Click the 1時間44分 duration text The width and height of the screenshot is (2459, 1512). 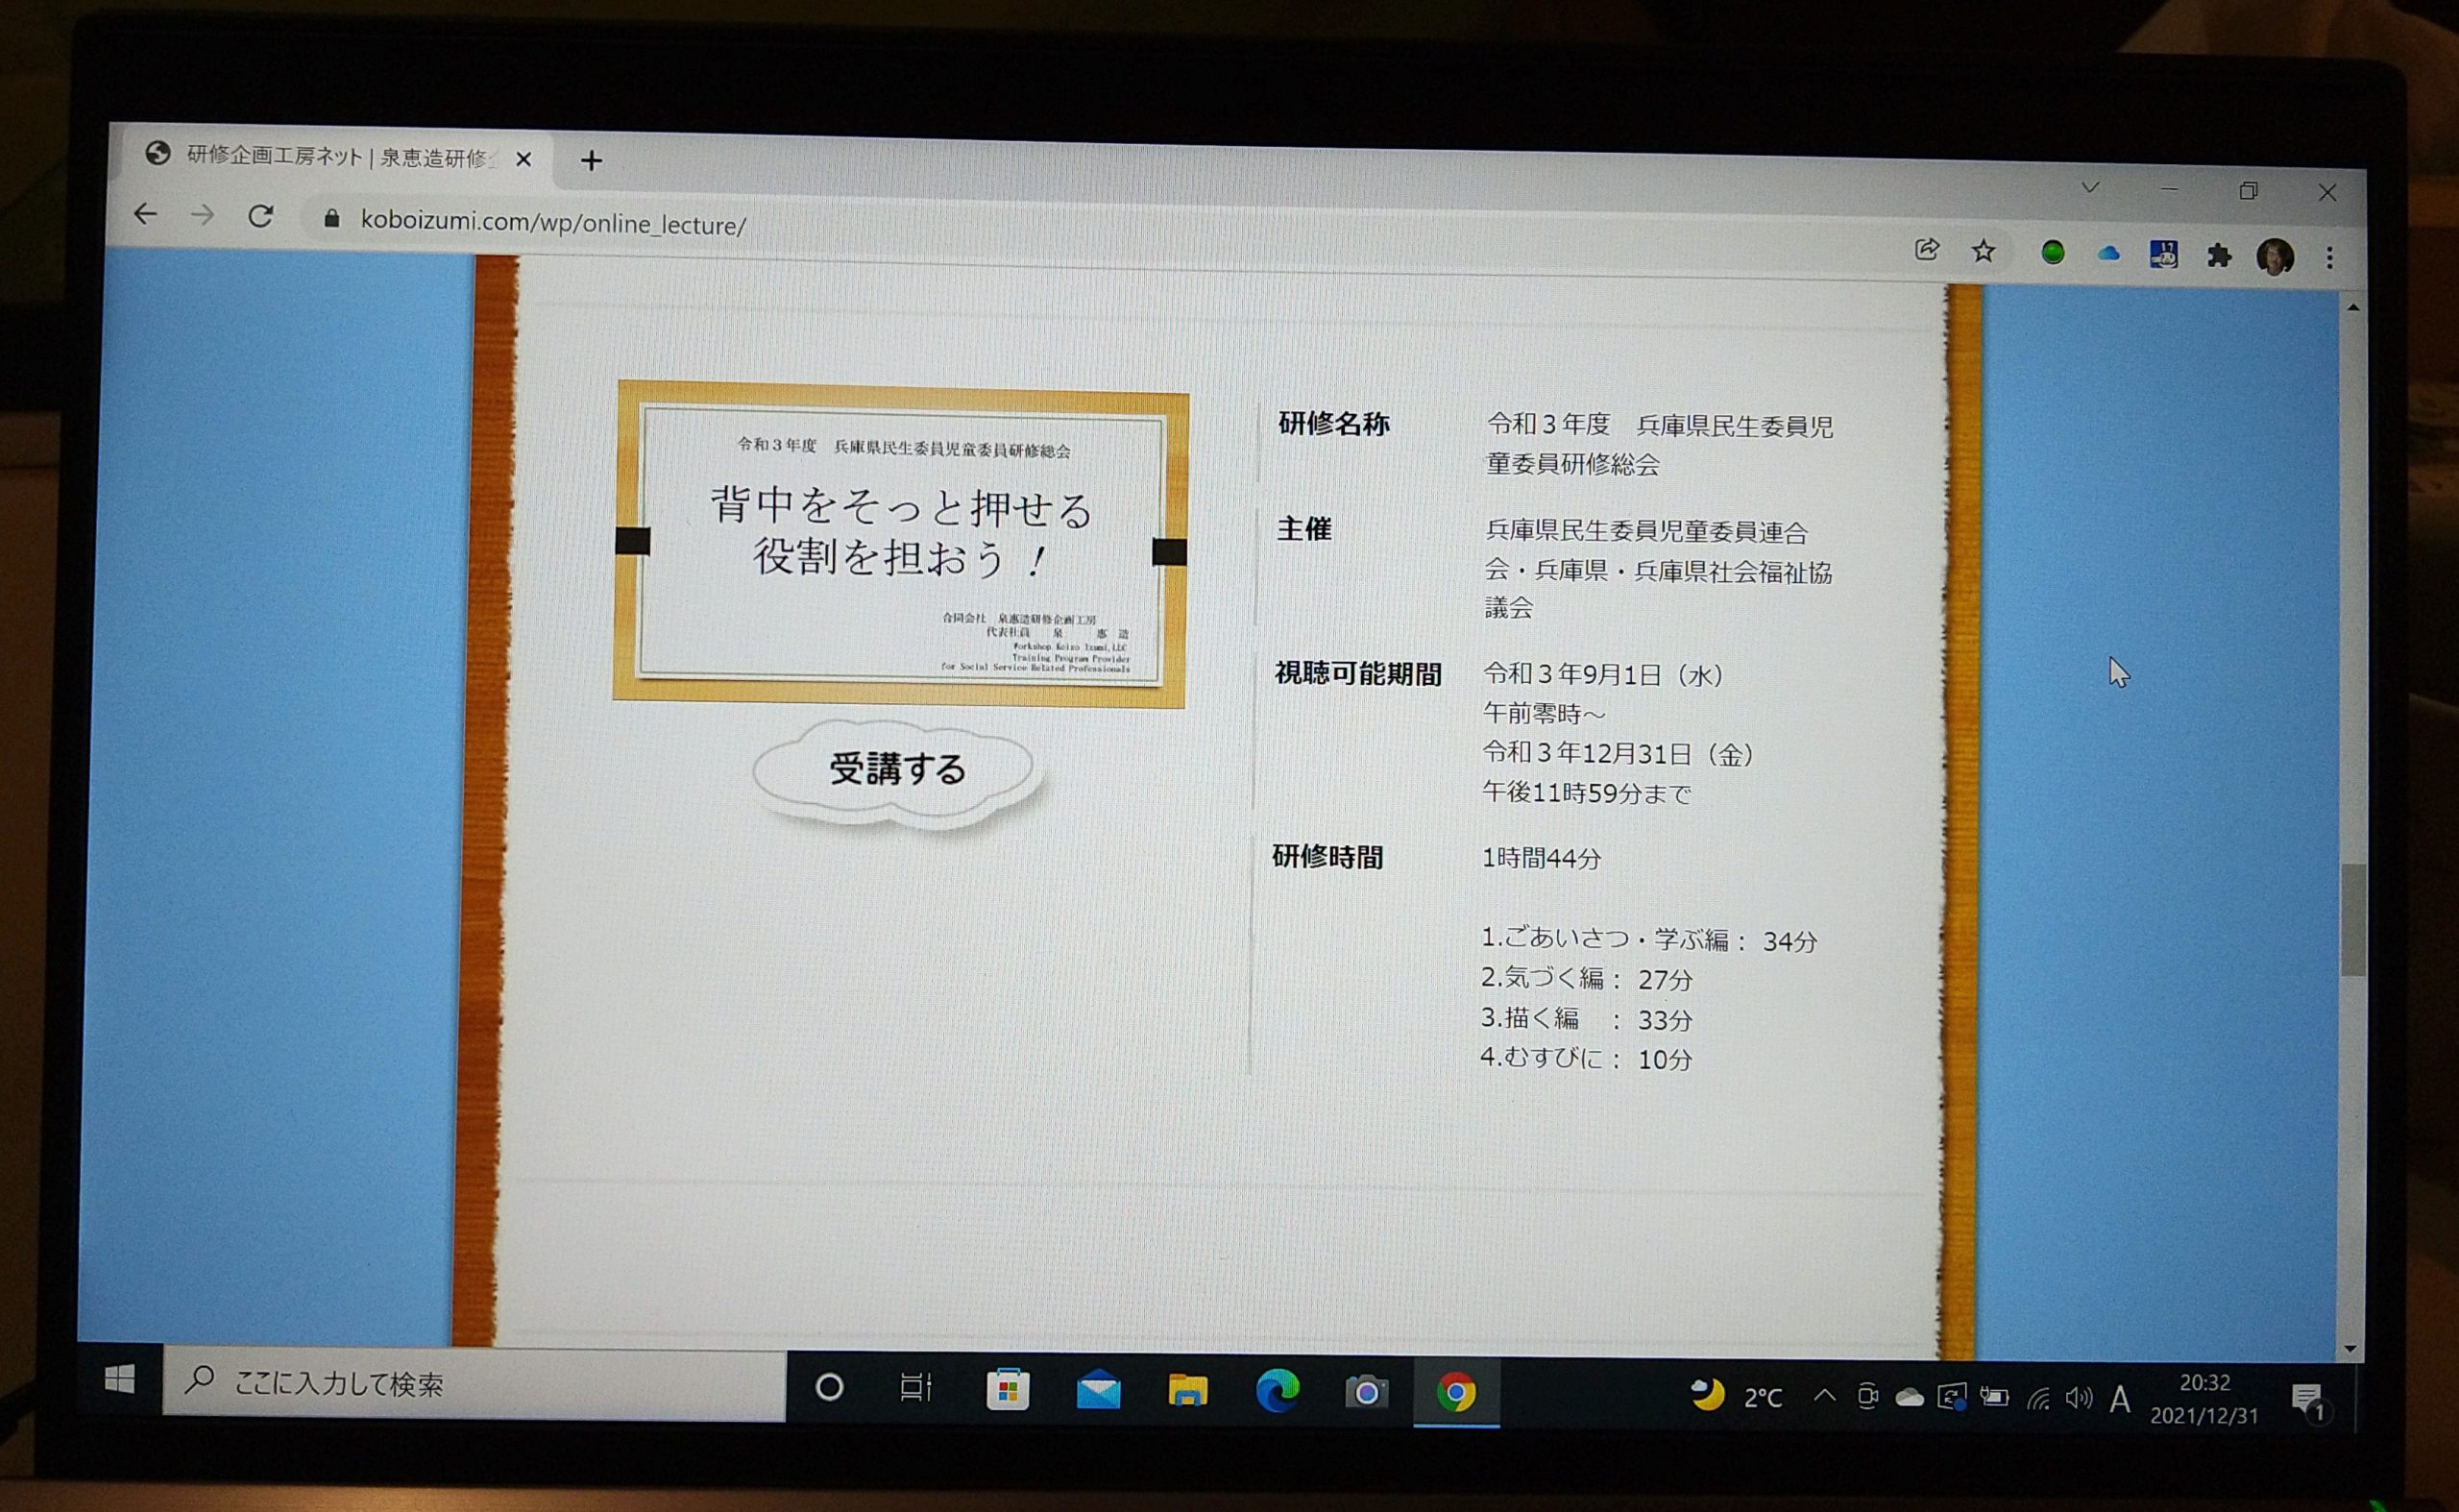tap(1541, 859)
